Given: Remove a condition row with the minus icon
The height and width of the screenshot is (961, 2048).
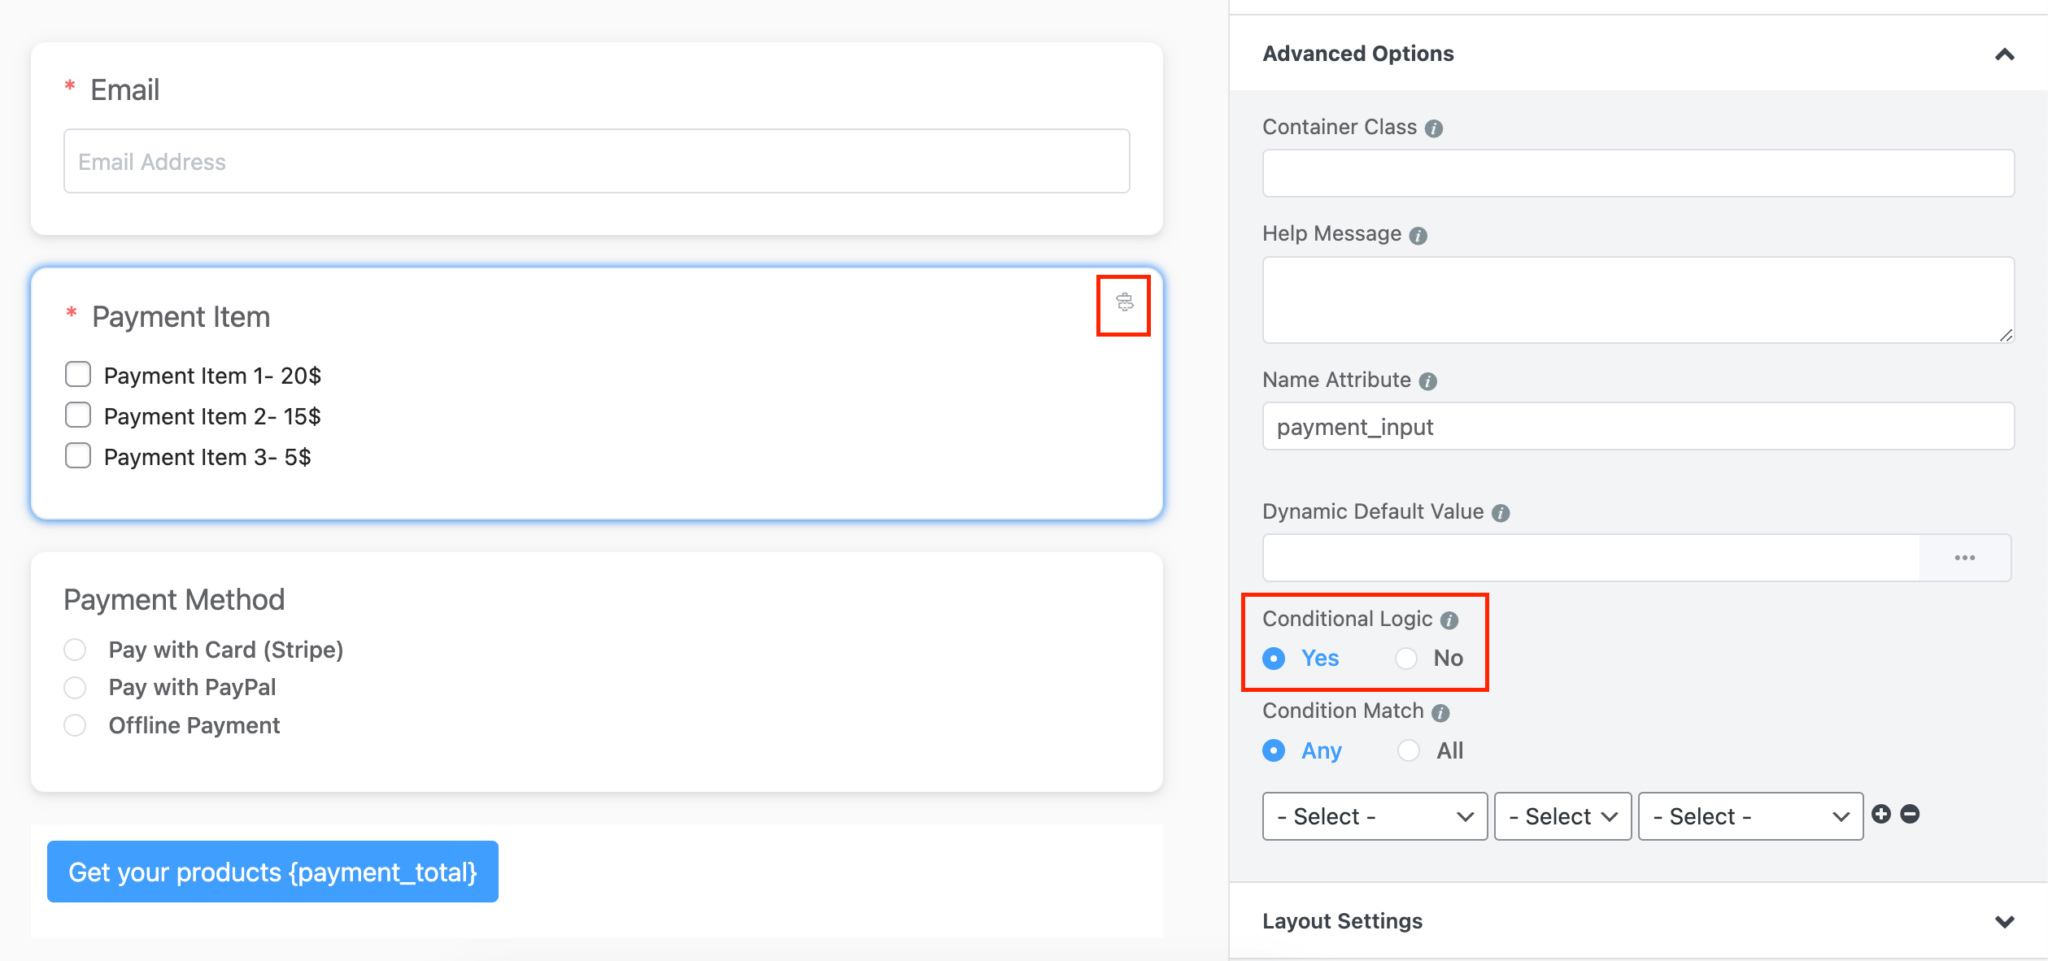Looking at the screenshot, I should (1911, 814).
